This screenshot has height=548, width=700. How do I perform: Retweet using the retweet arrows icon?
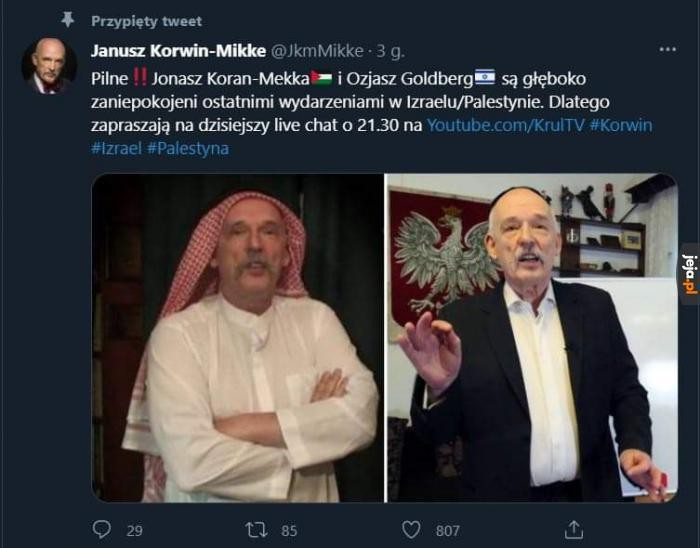pyautogui.click(x=256, y=530)
